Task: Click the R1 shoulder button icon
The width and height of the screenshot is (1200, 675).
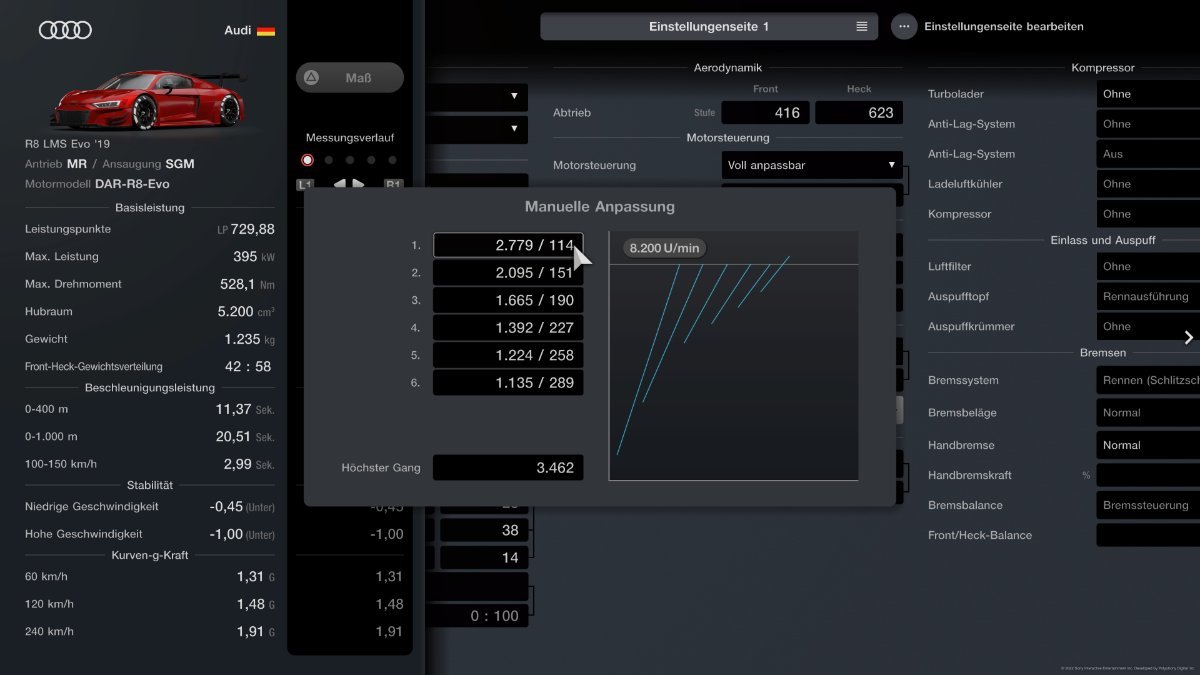Action: tap(394, 184)
